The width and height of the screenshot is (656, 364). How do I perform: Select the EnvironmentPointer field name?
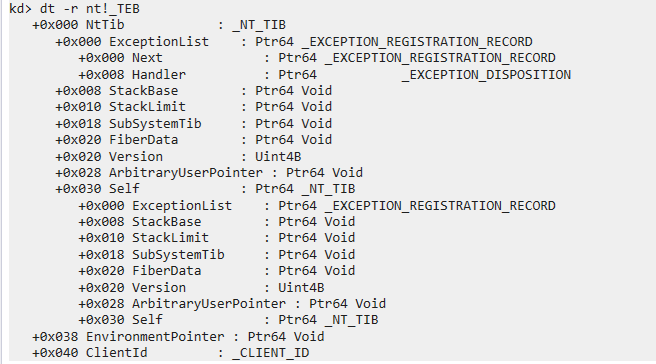155,337
